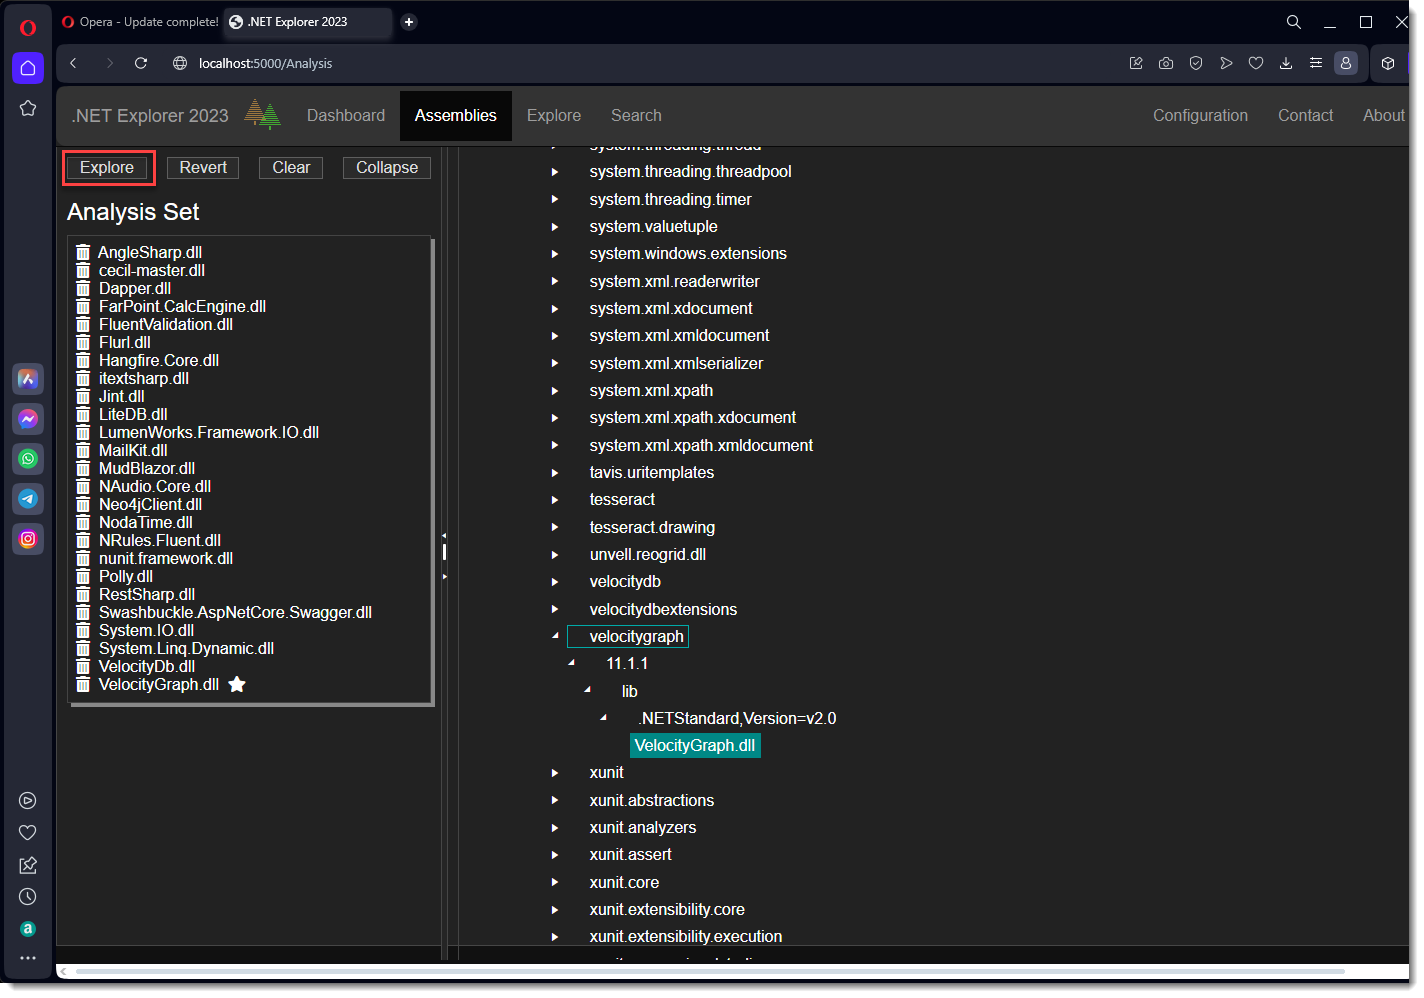Select xunit.extensibility.execution row
Viewport: 1424px width, 998px height.
coord(686,936)
